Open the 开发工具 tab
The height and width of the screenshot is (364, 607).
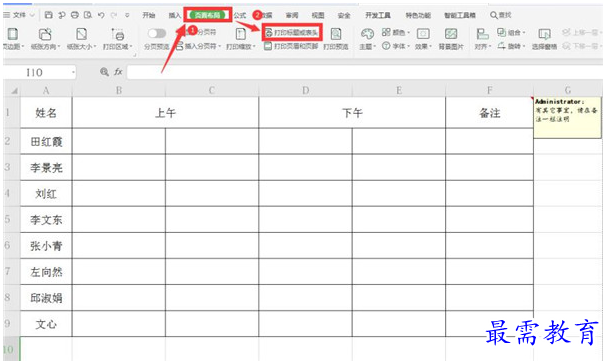(x=378, y=15)
